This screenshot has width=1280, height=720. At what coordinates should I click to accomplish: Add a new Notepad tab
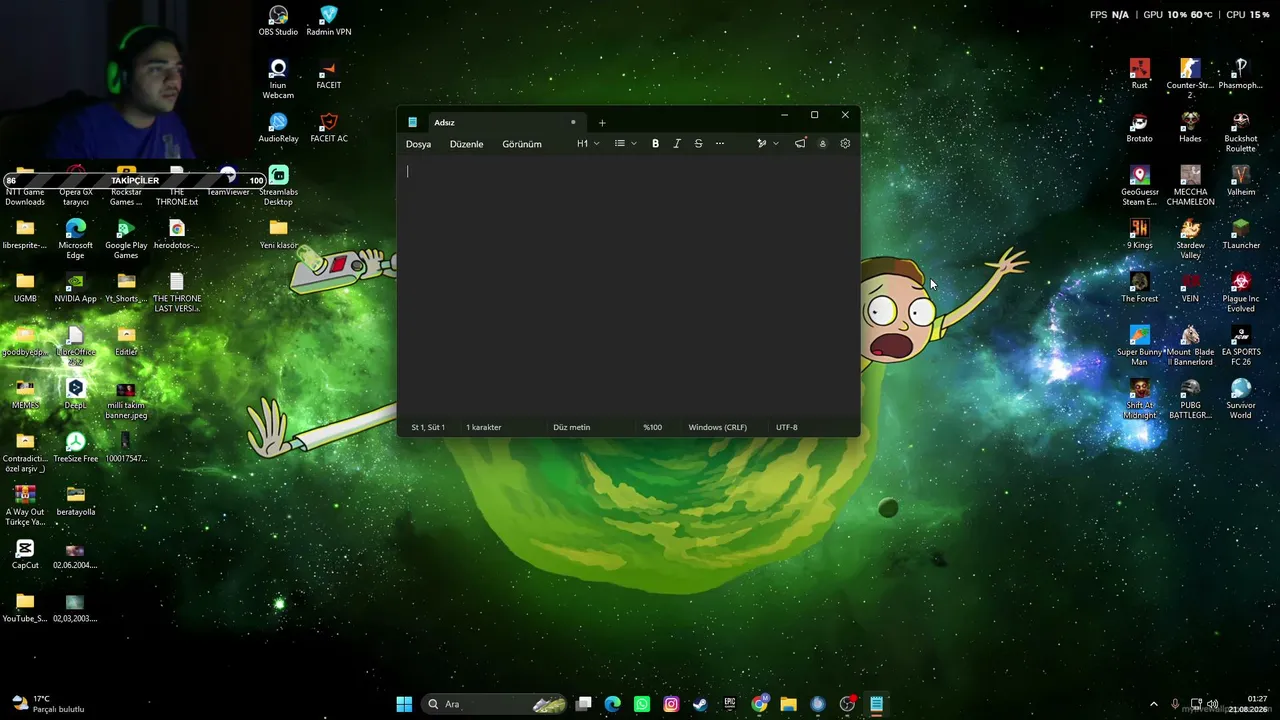click(602, 123)
